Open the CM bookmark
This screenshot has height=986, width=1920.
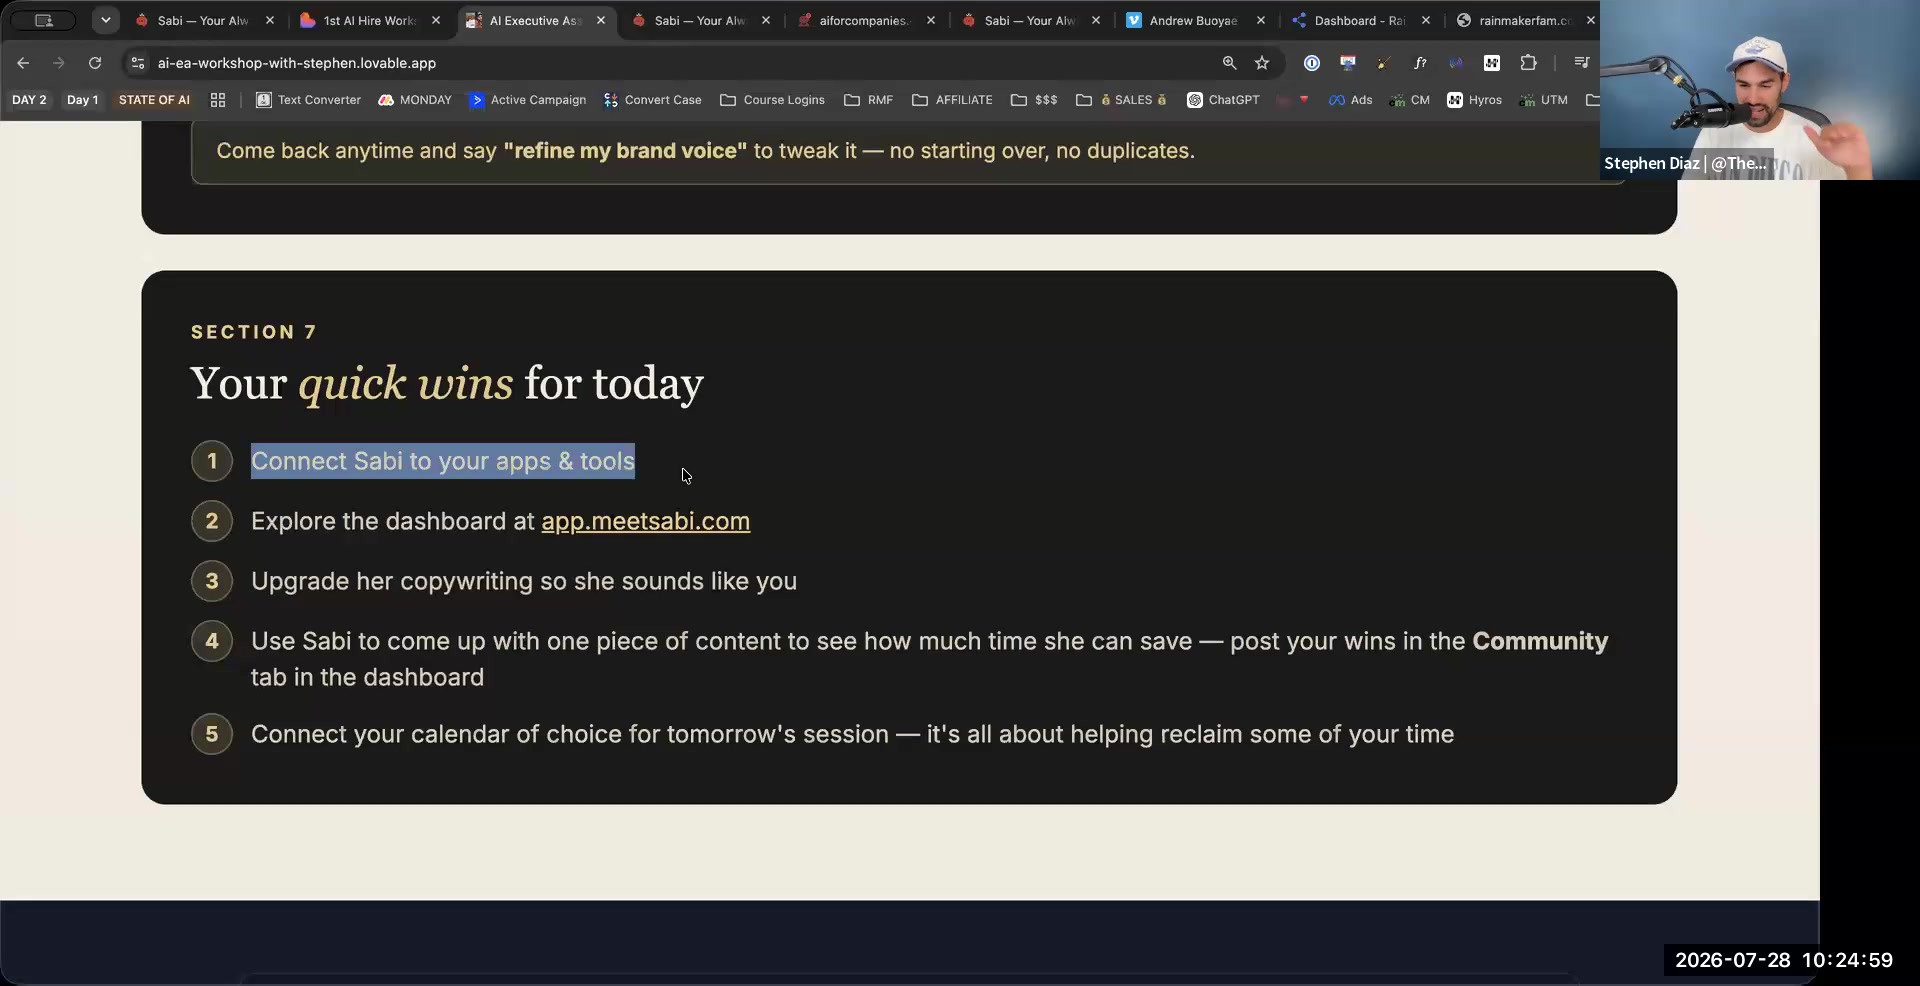1409,100
